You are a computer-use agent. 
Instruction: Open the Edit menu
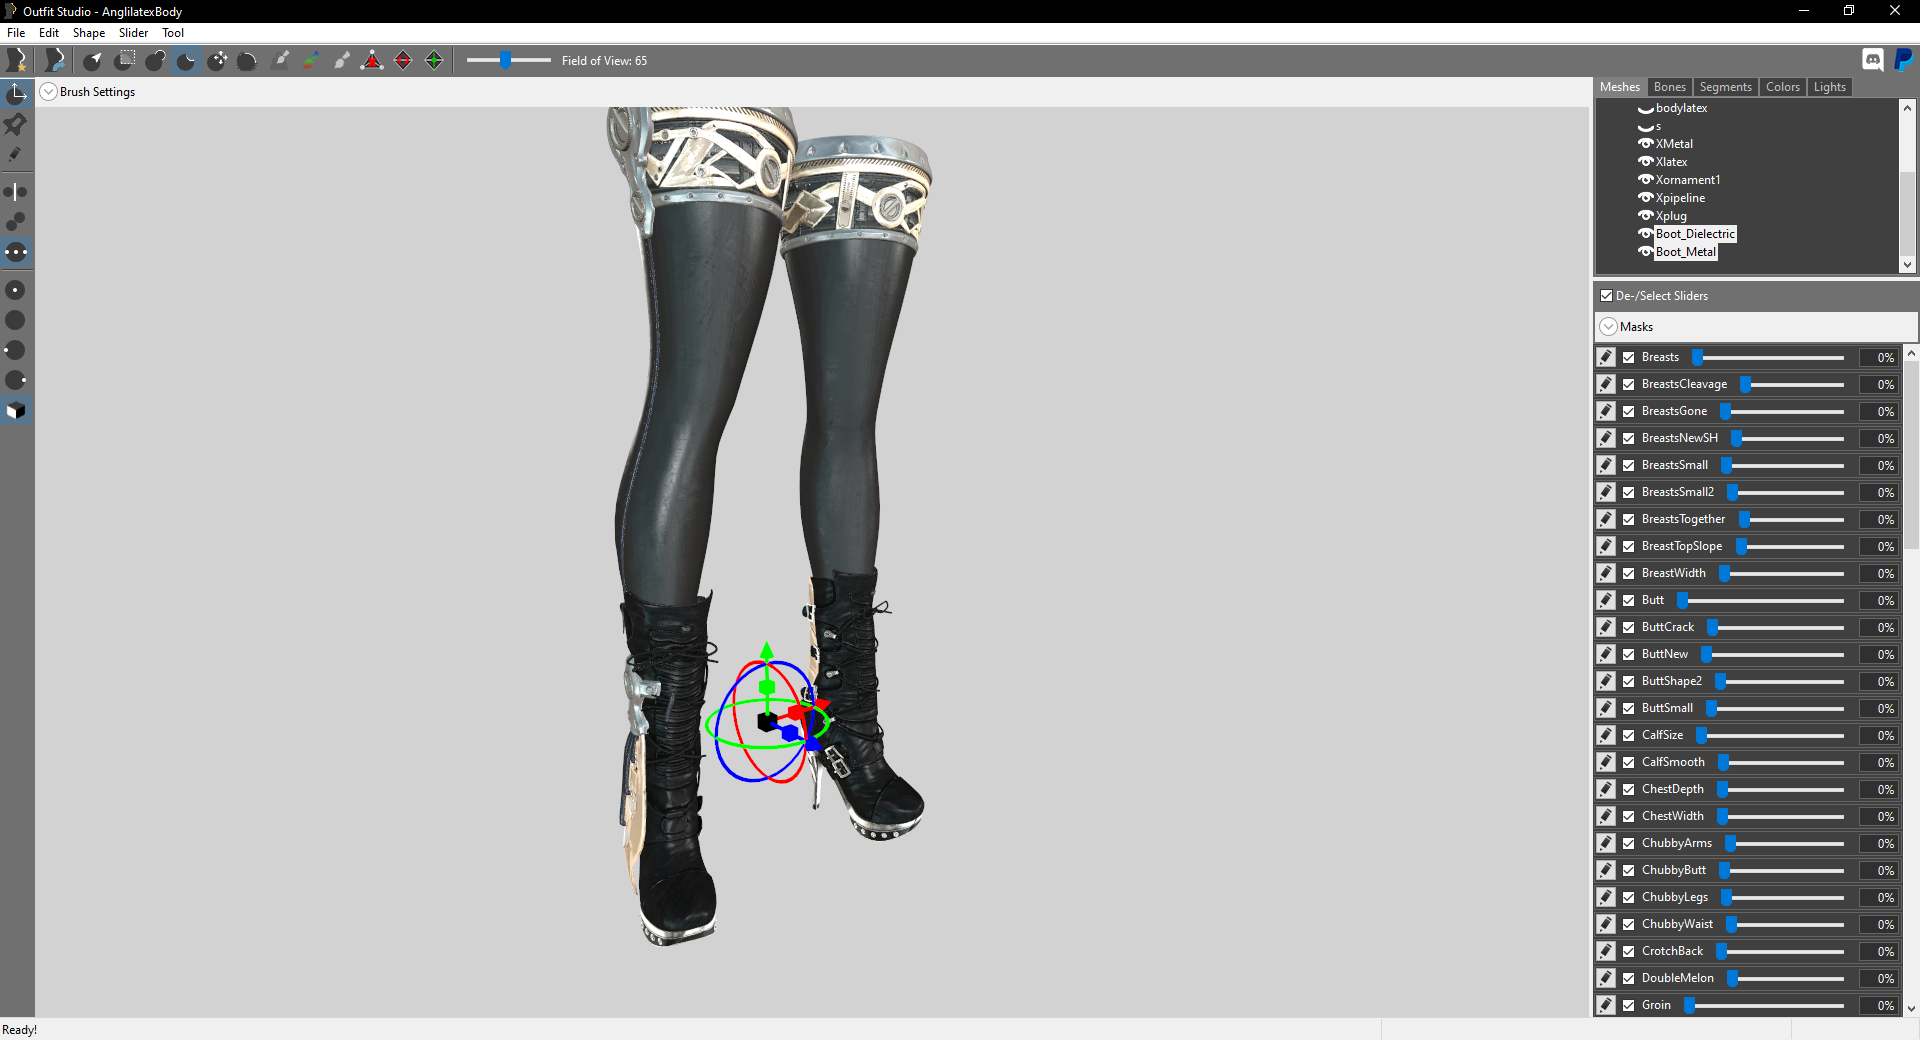coord(49,33)
